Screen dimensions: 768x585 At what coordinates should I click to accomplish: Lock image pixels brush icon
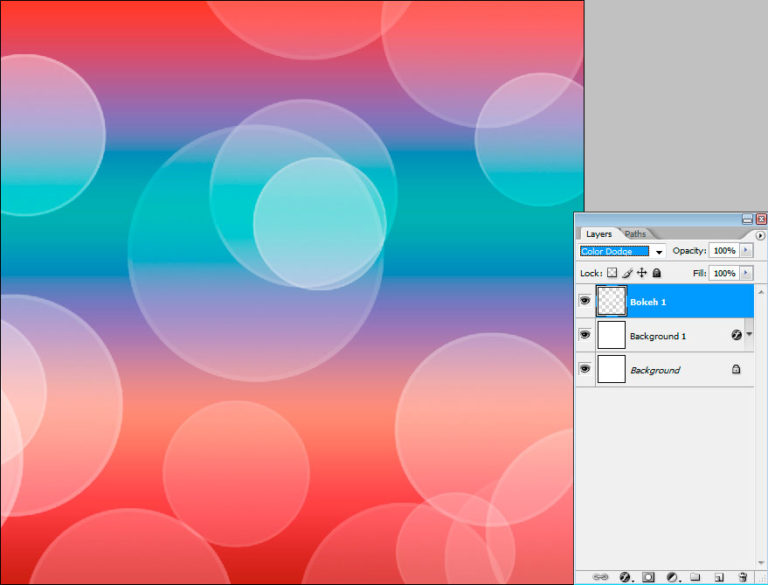pos(627,272)
